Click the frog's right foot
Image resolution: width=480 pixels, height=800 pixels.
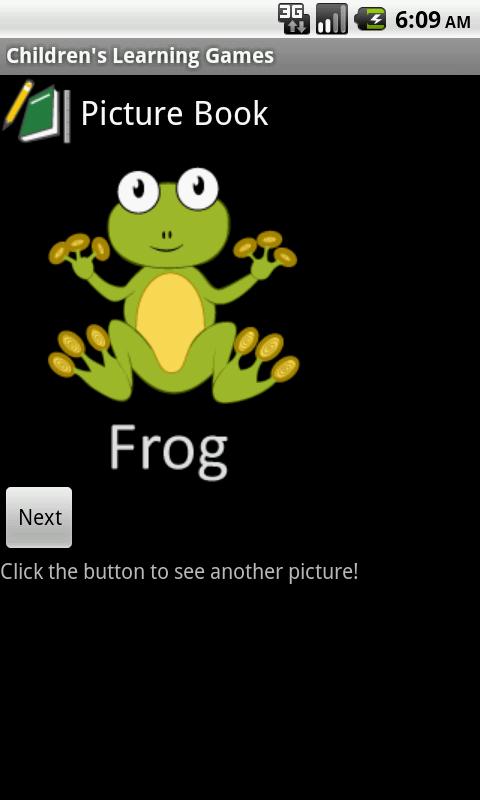tap(261, 362)
